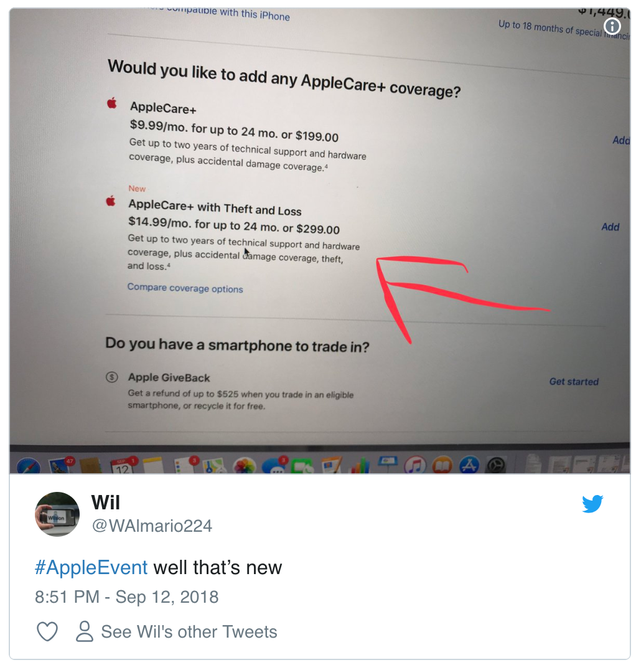Click the image info icon

pos(612,26)
